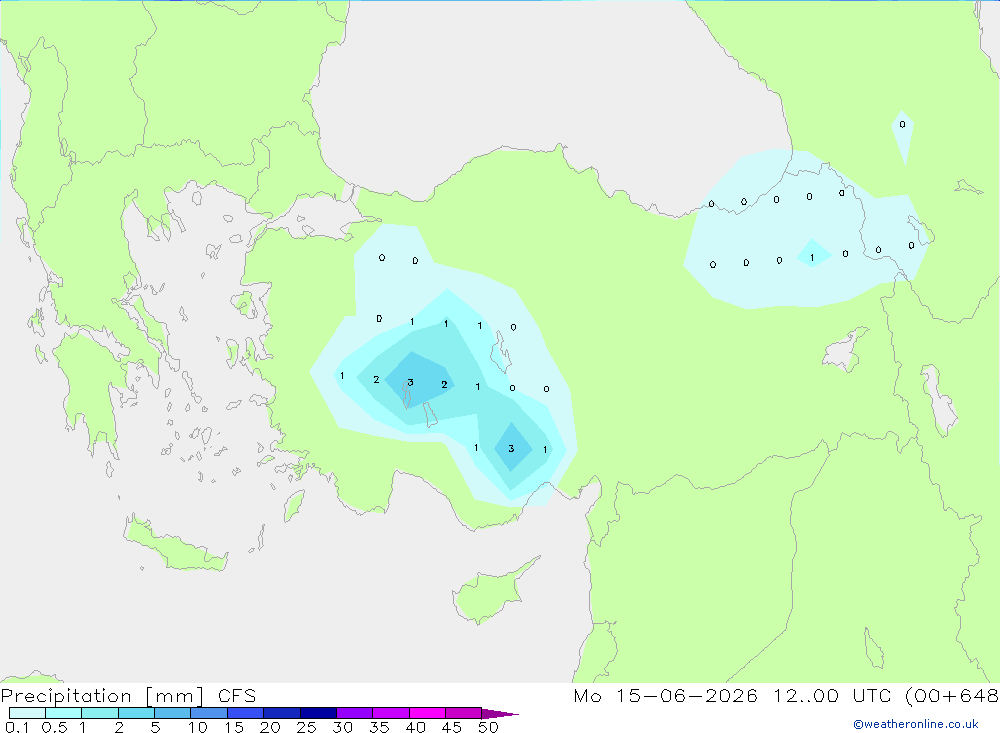Viewport: 1000px width, 733px height.
Task: Click the '2' value right of the western '3'
Action: tap(445, 385)
